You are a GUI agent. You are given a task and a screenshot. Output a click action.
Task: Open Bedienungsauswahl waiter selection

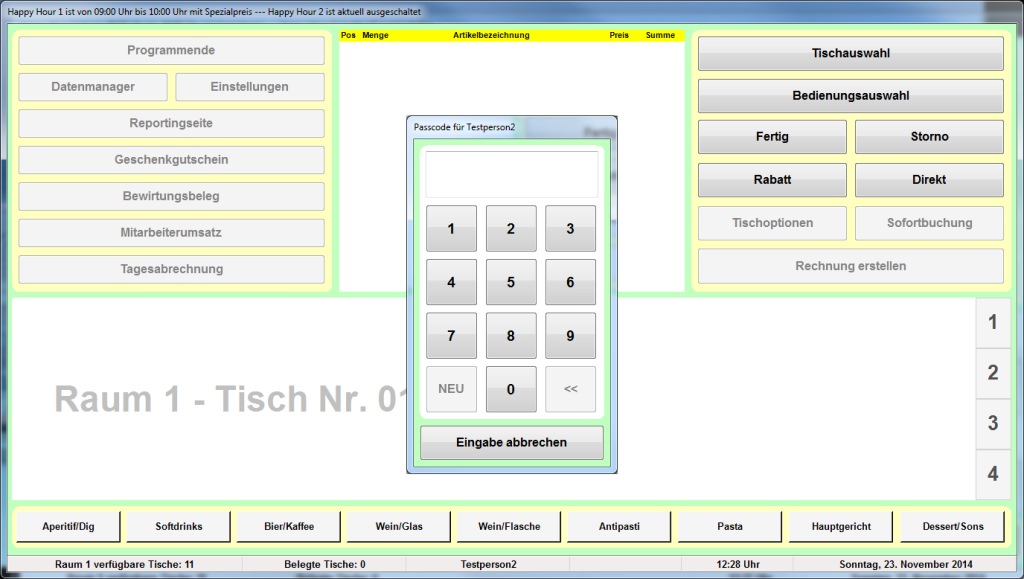[850, 96]
